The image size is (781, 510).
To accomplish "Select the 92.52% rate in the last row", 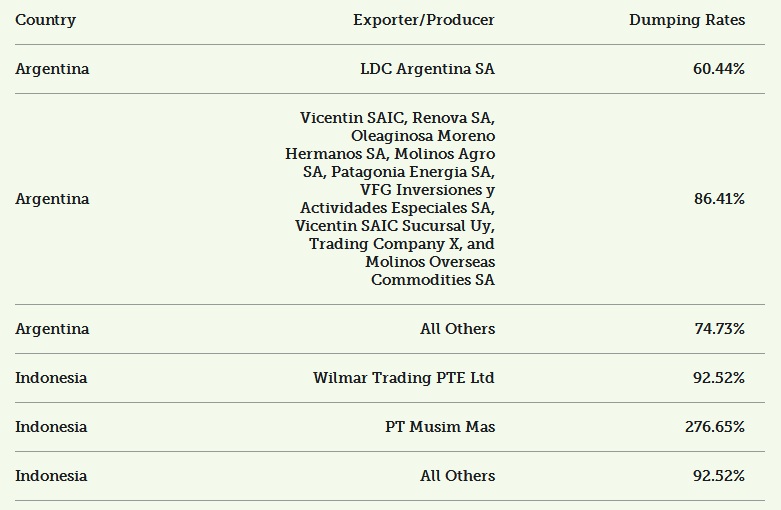I will [719, 476].
